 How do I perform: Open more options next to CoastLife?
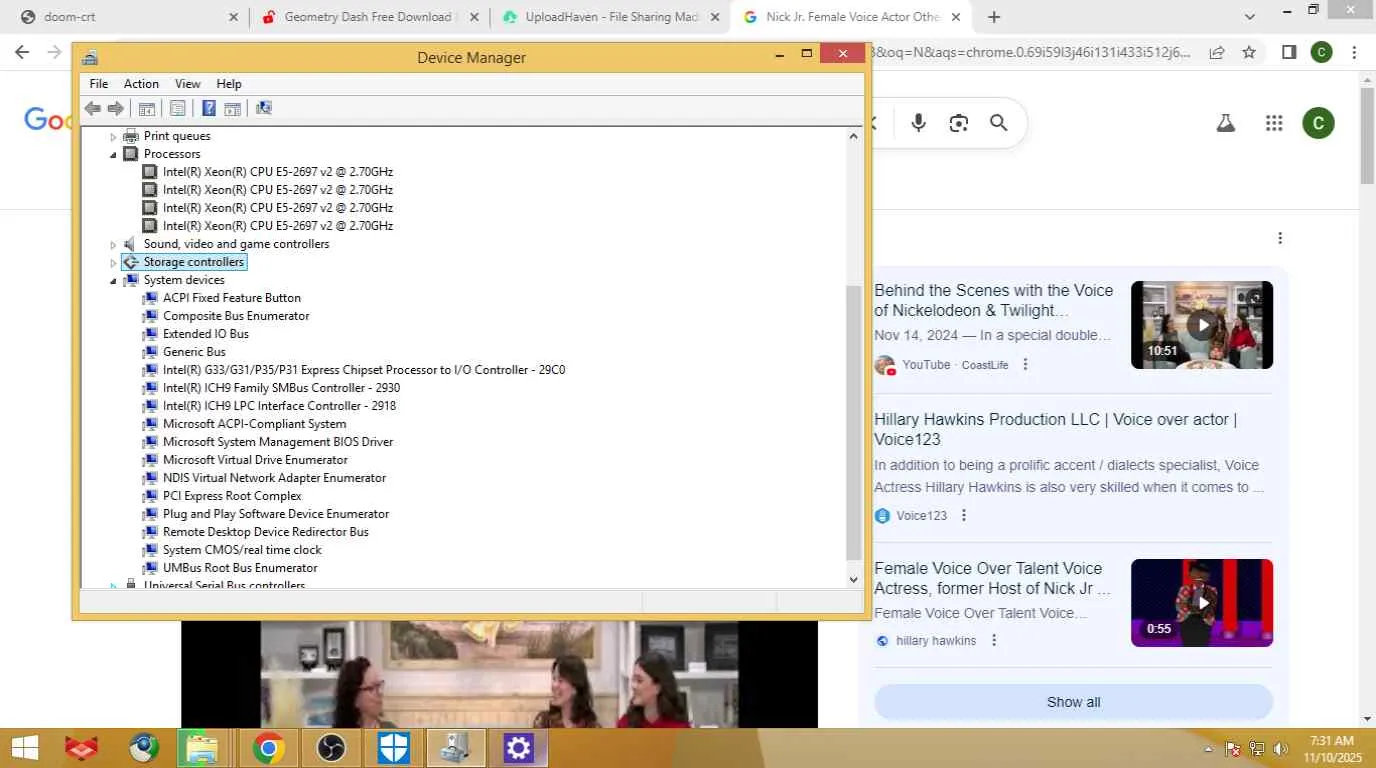click(x=1025, y=365)
